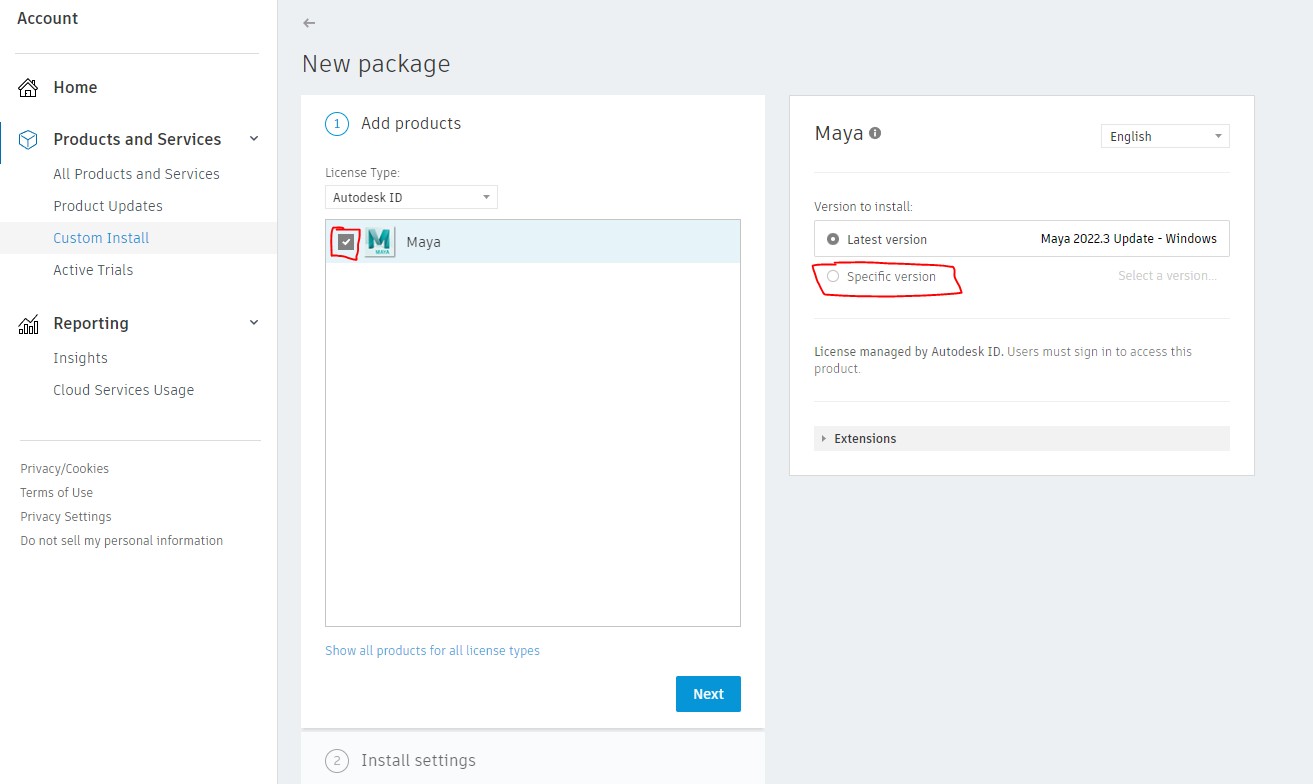This screenshot has height=784, width=1313.
Task: Open the Privacy/Cookies link
Action: [65, 469]
